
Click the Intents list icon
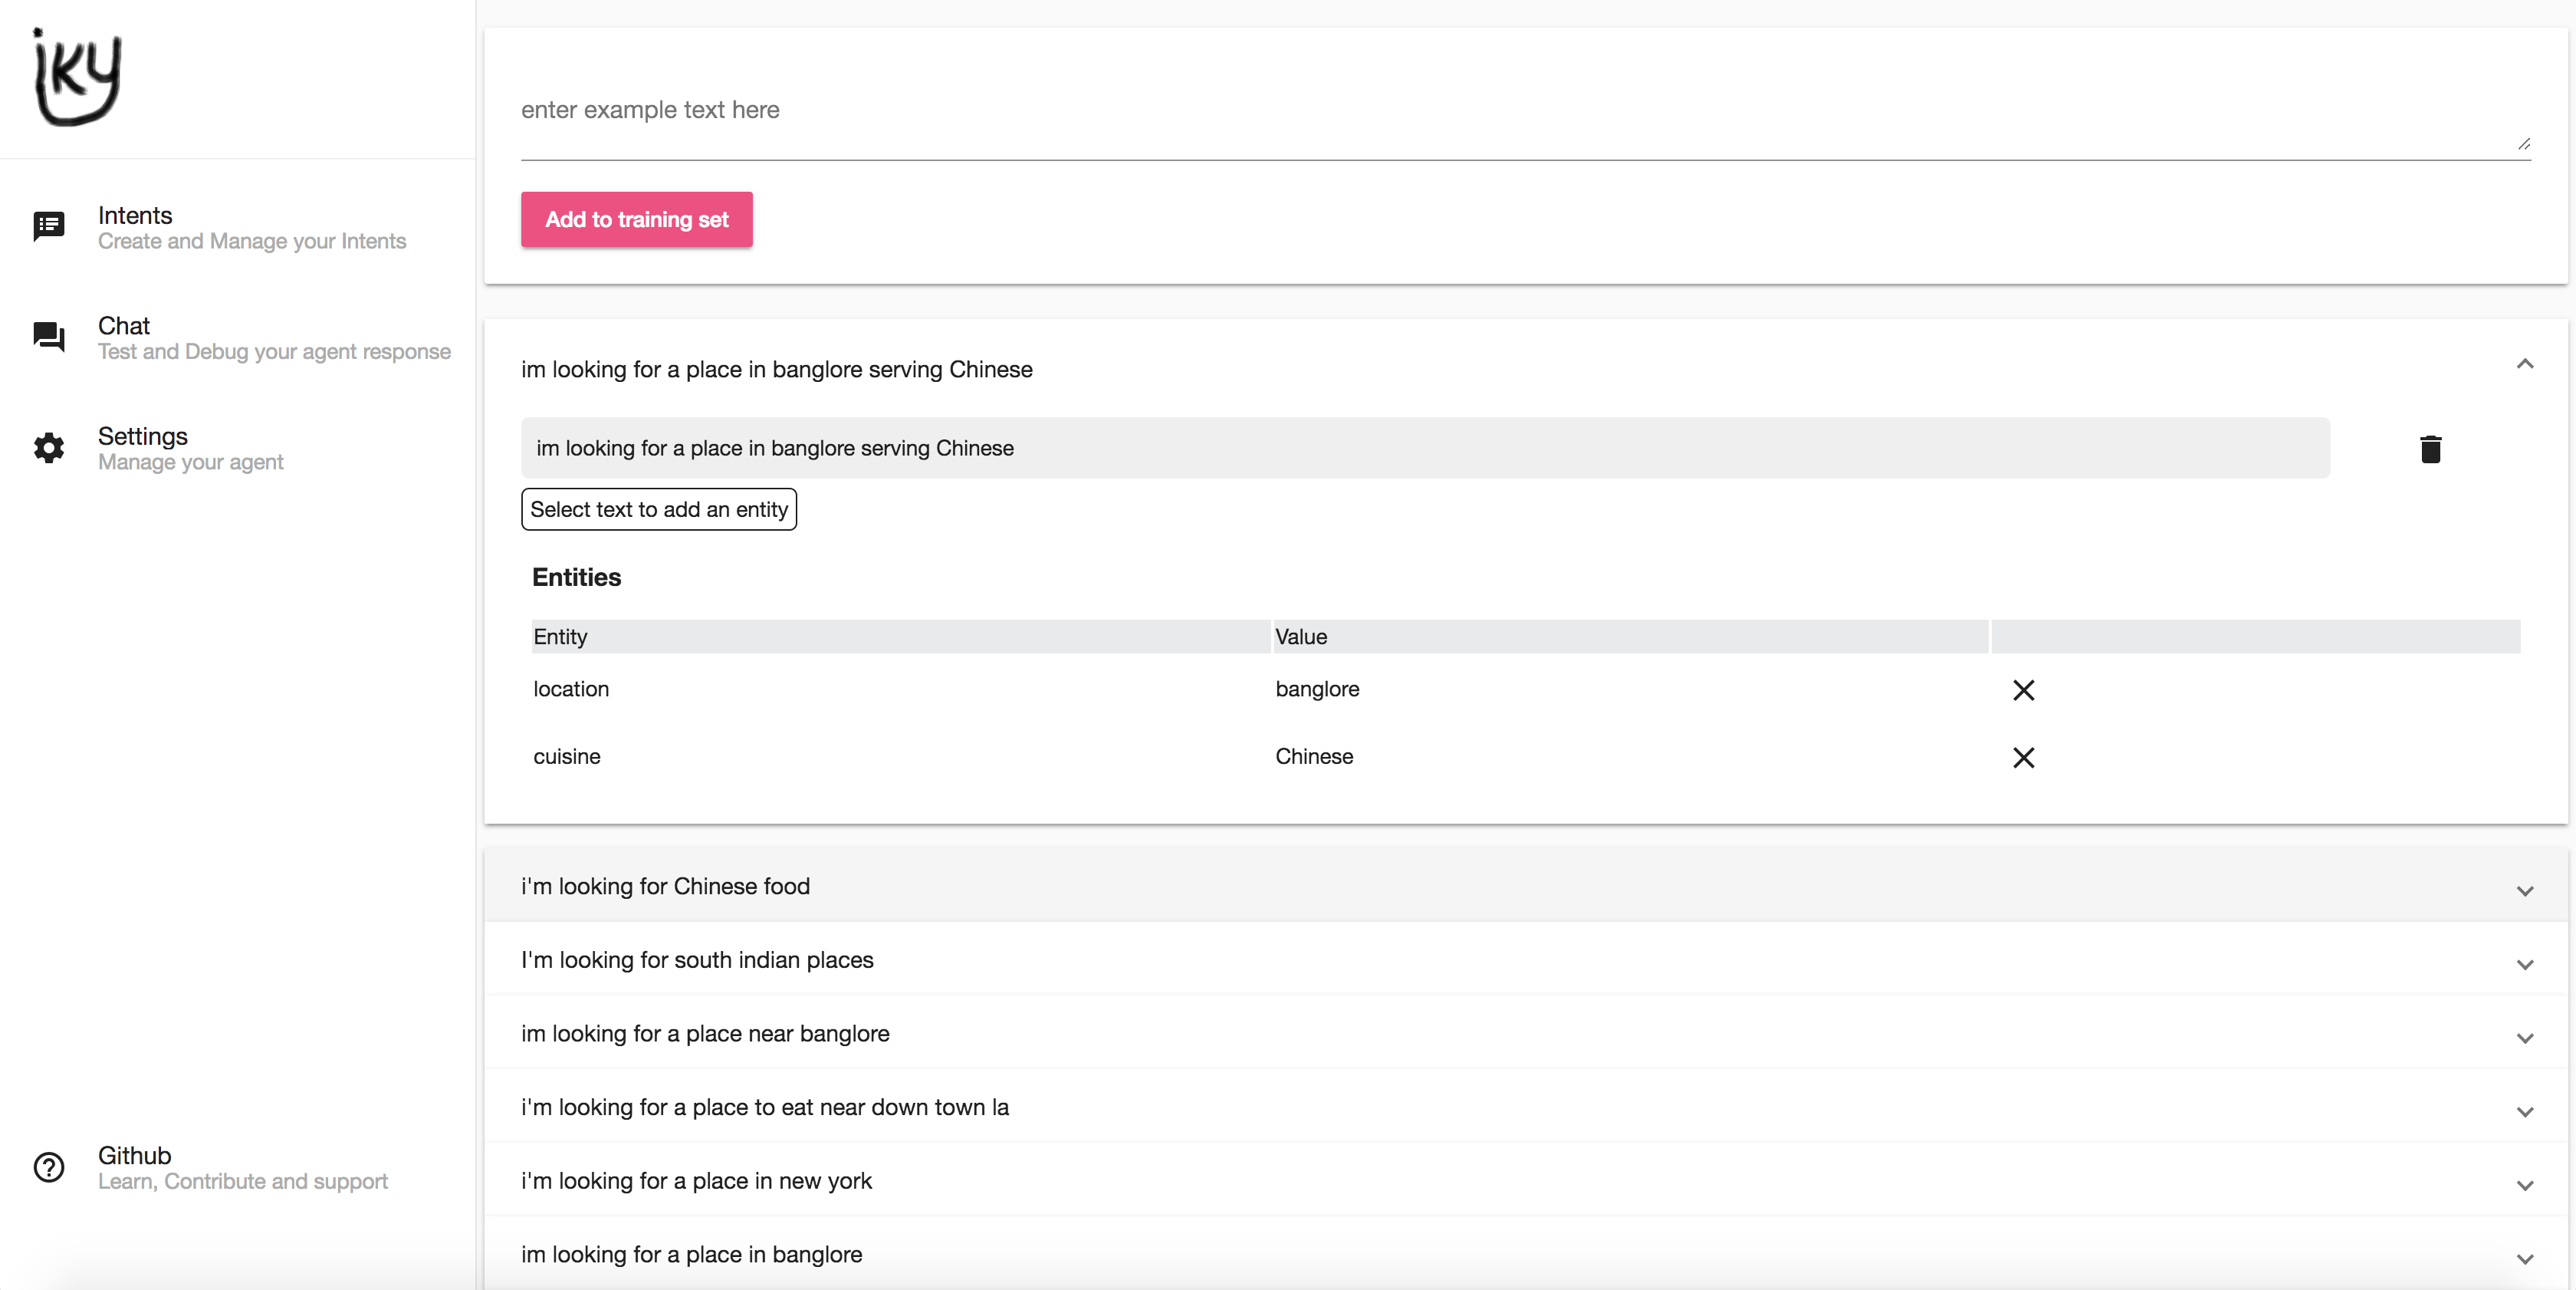(49, 226)
